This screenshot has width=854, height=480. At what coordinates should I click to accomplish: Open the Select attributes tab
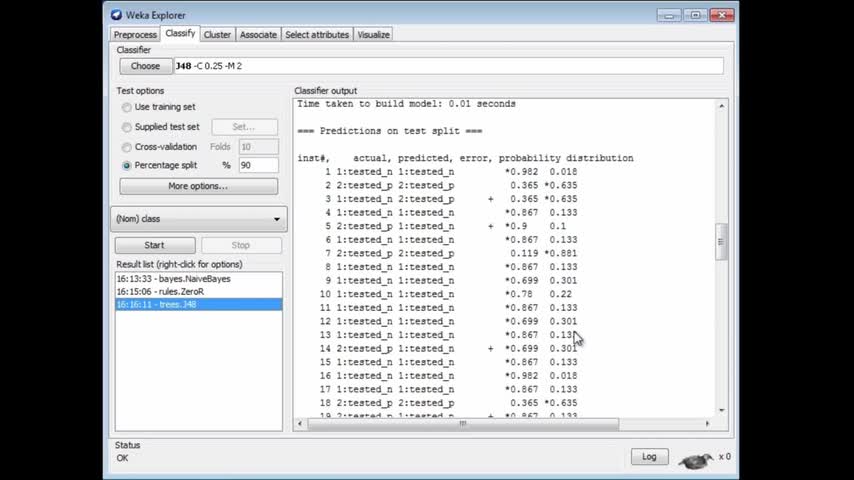click(317, 34)
